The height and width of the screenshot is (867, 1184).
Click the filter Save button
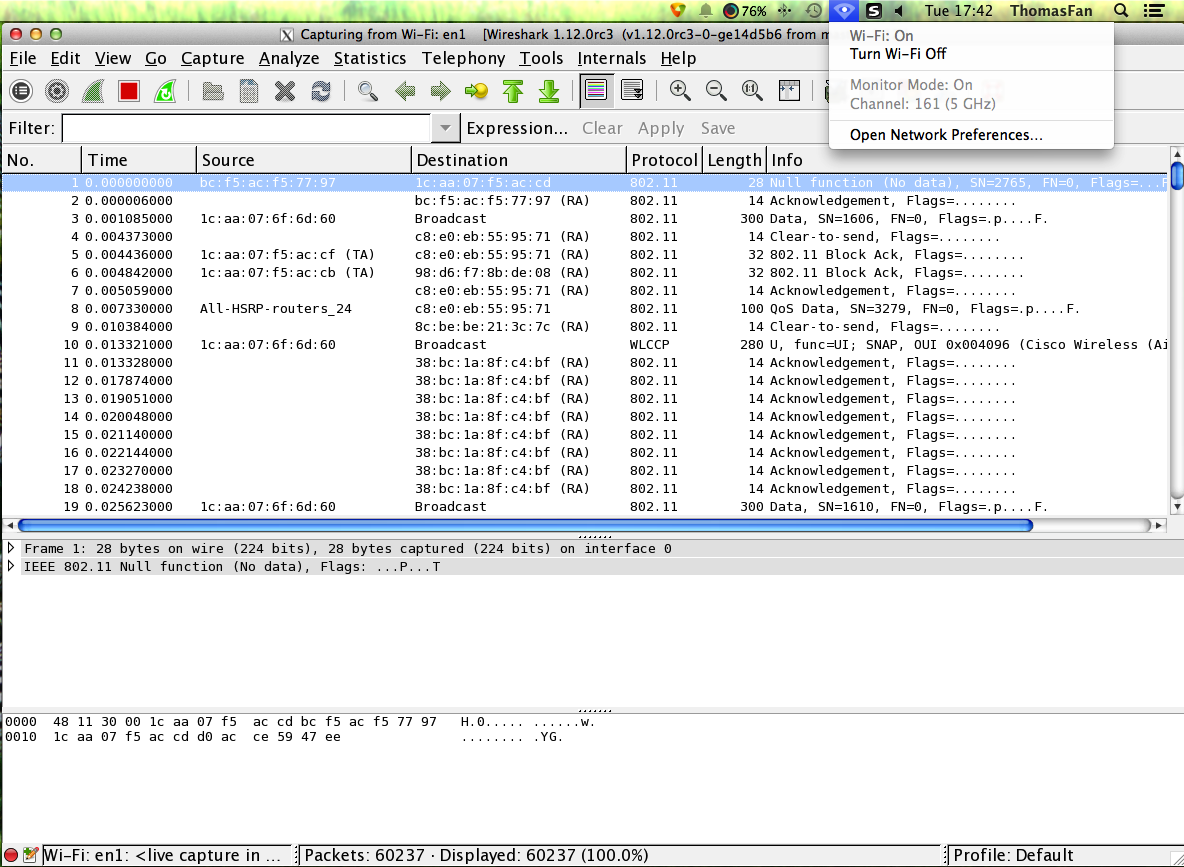point(717,128)
